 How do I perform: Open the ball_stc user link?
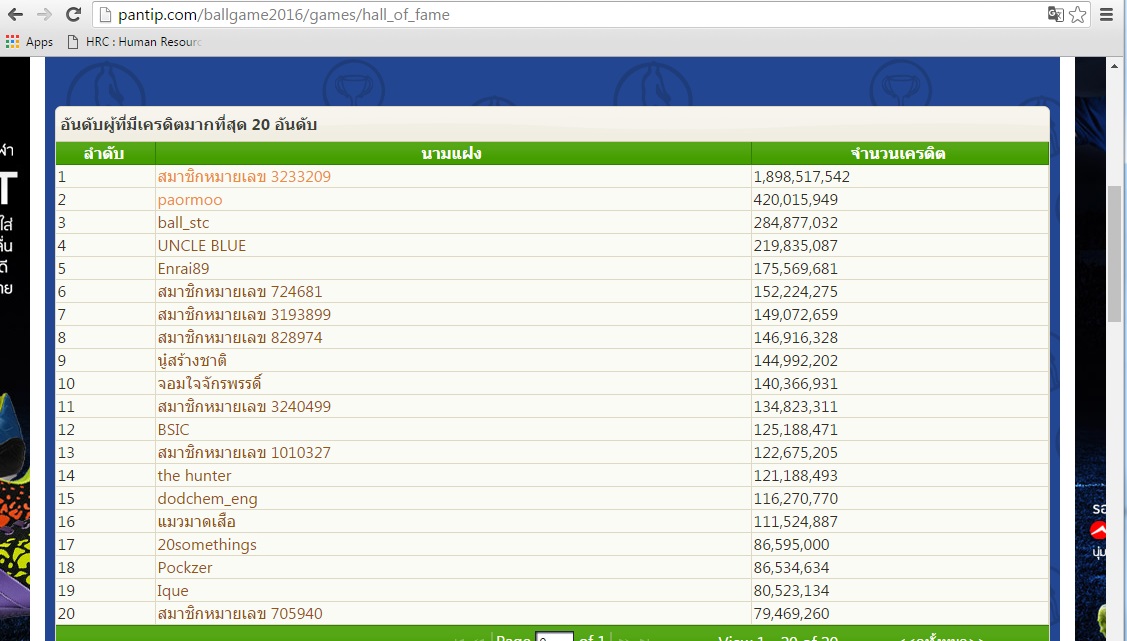click(x=183, y=223)
